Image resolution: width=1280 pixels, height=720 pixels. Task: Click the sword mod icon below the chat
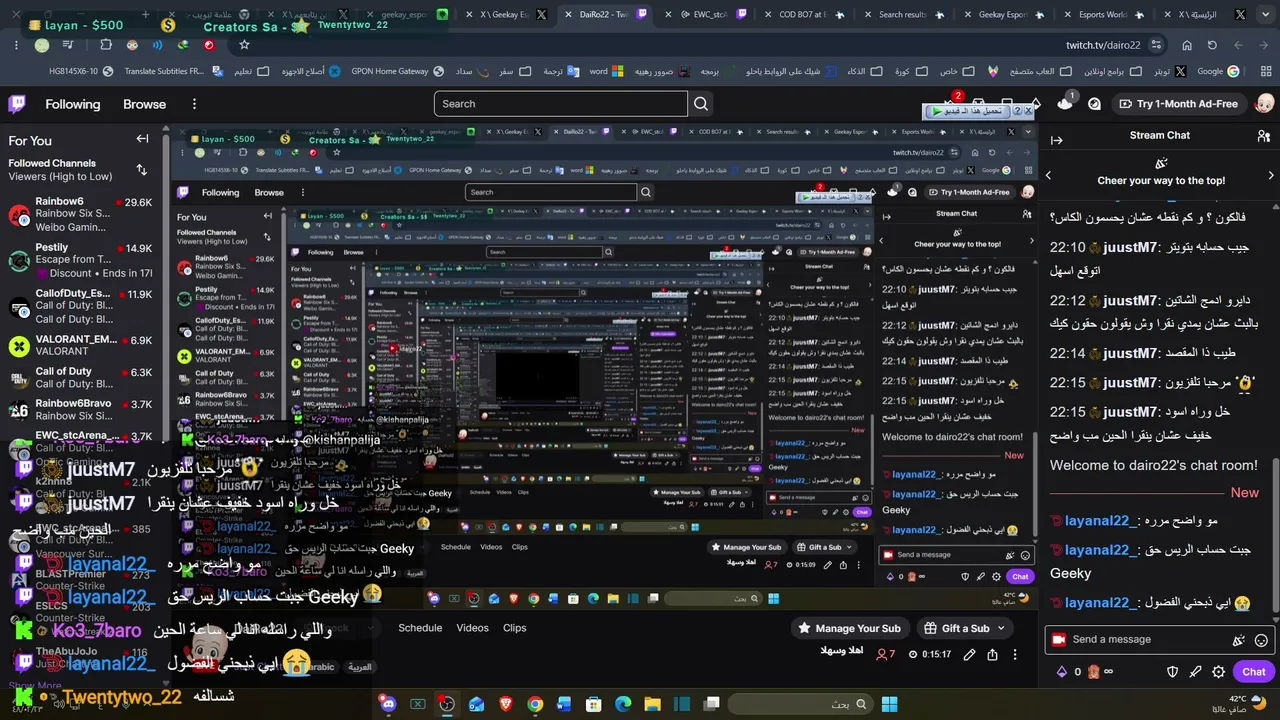click(1196, 672)
